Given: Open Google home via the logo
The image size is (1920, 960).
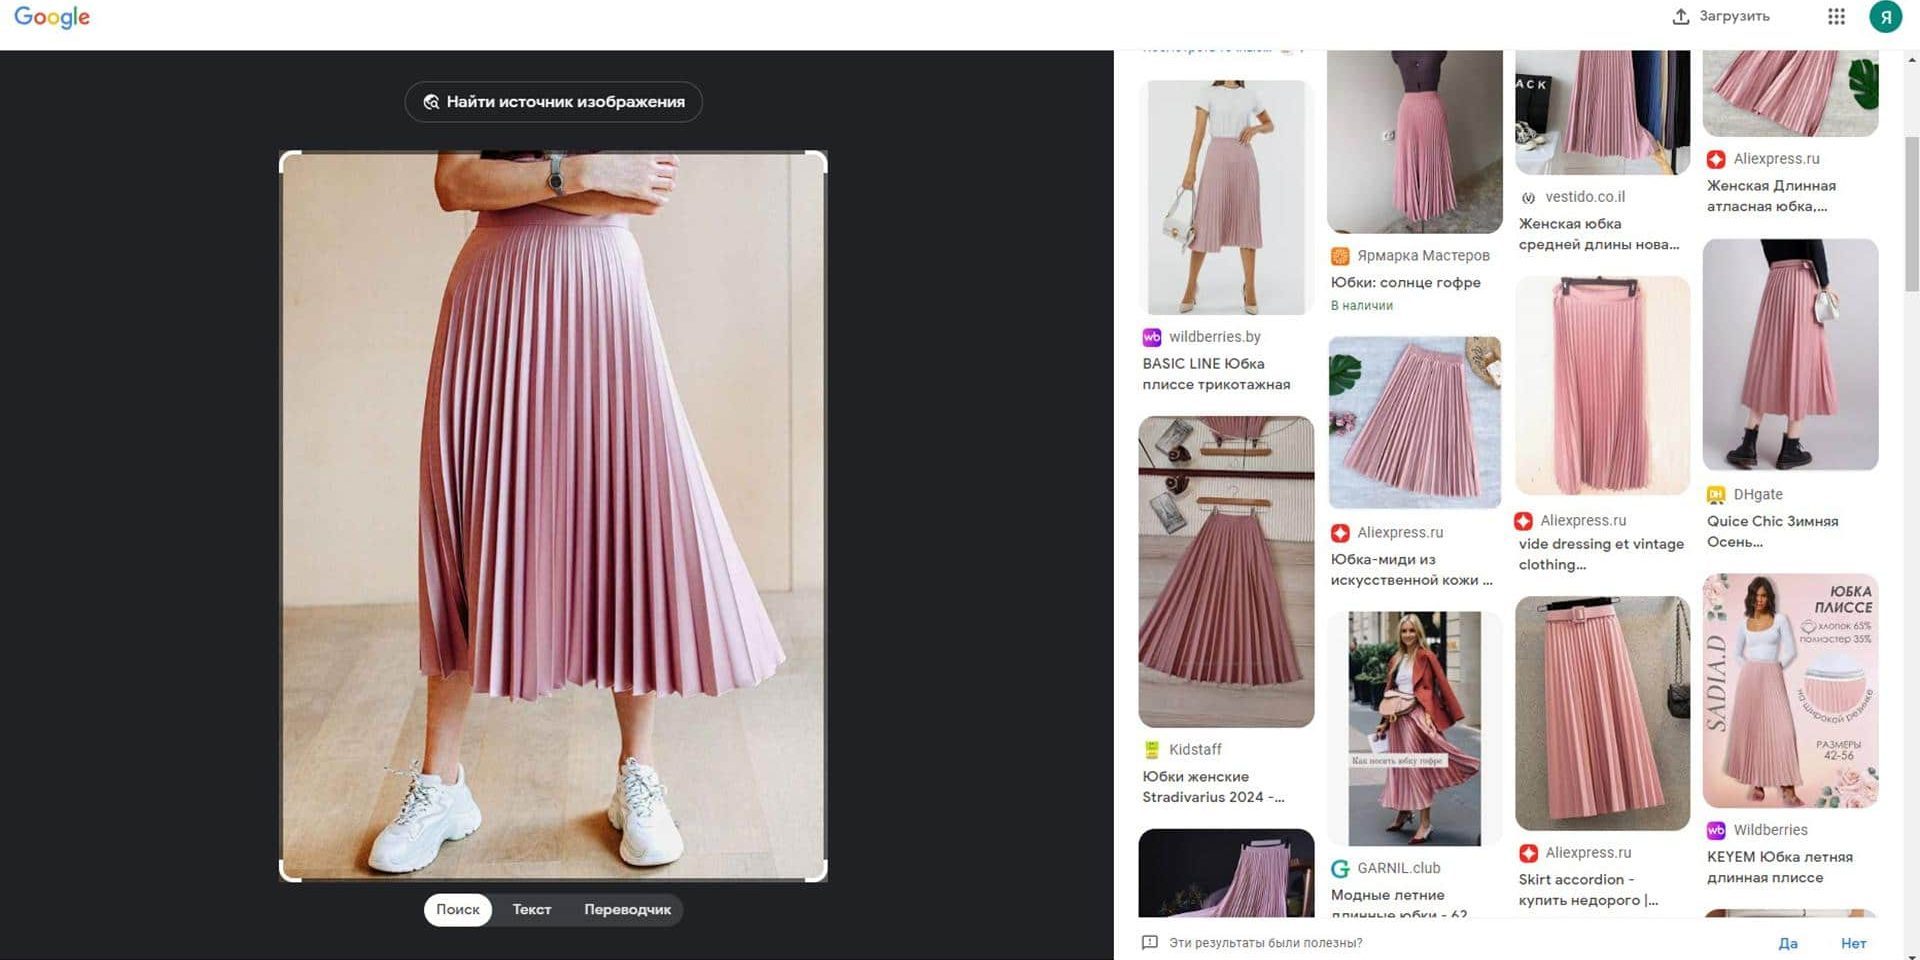Looking at the screenshot, I should coord(52,17).
